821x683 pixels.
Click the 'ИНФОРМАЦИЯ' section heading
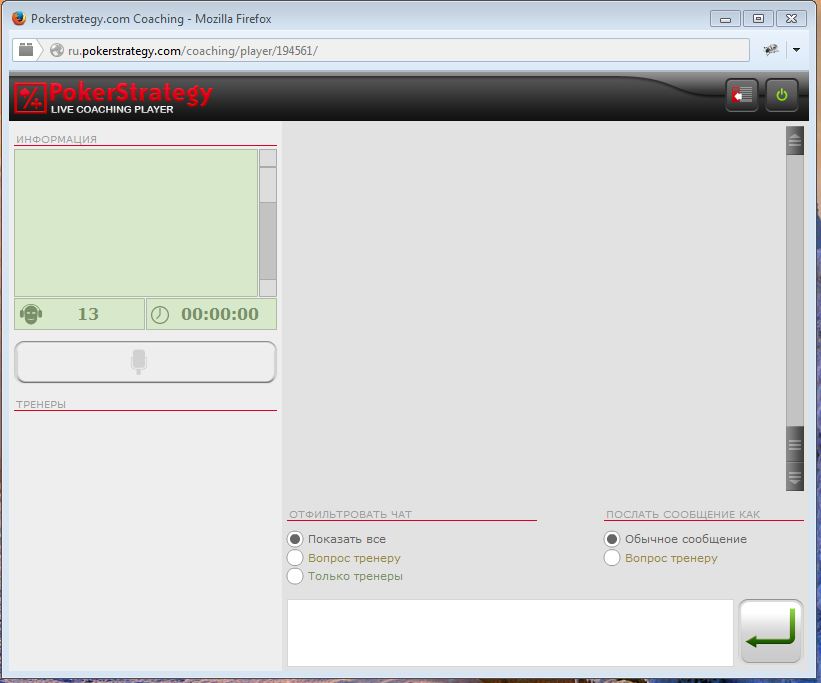click(57, 139)
